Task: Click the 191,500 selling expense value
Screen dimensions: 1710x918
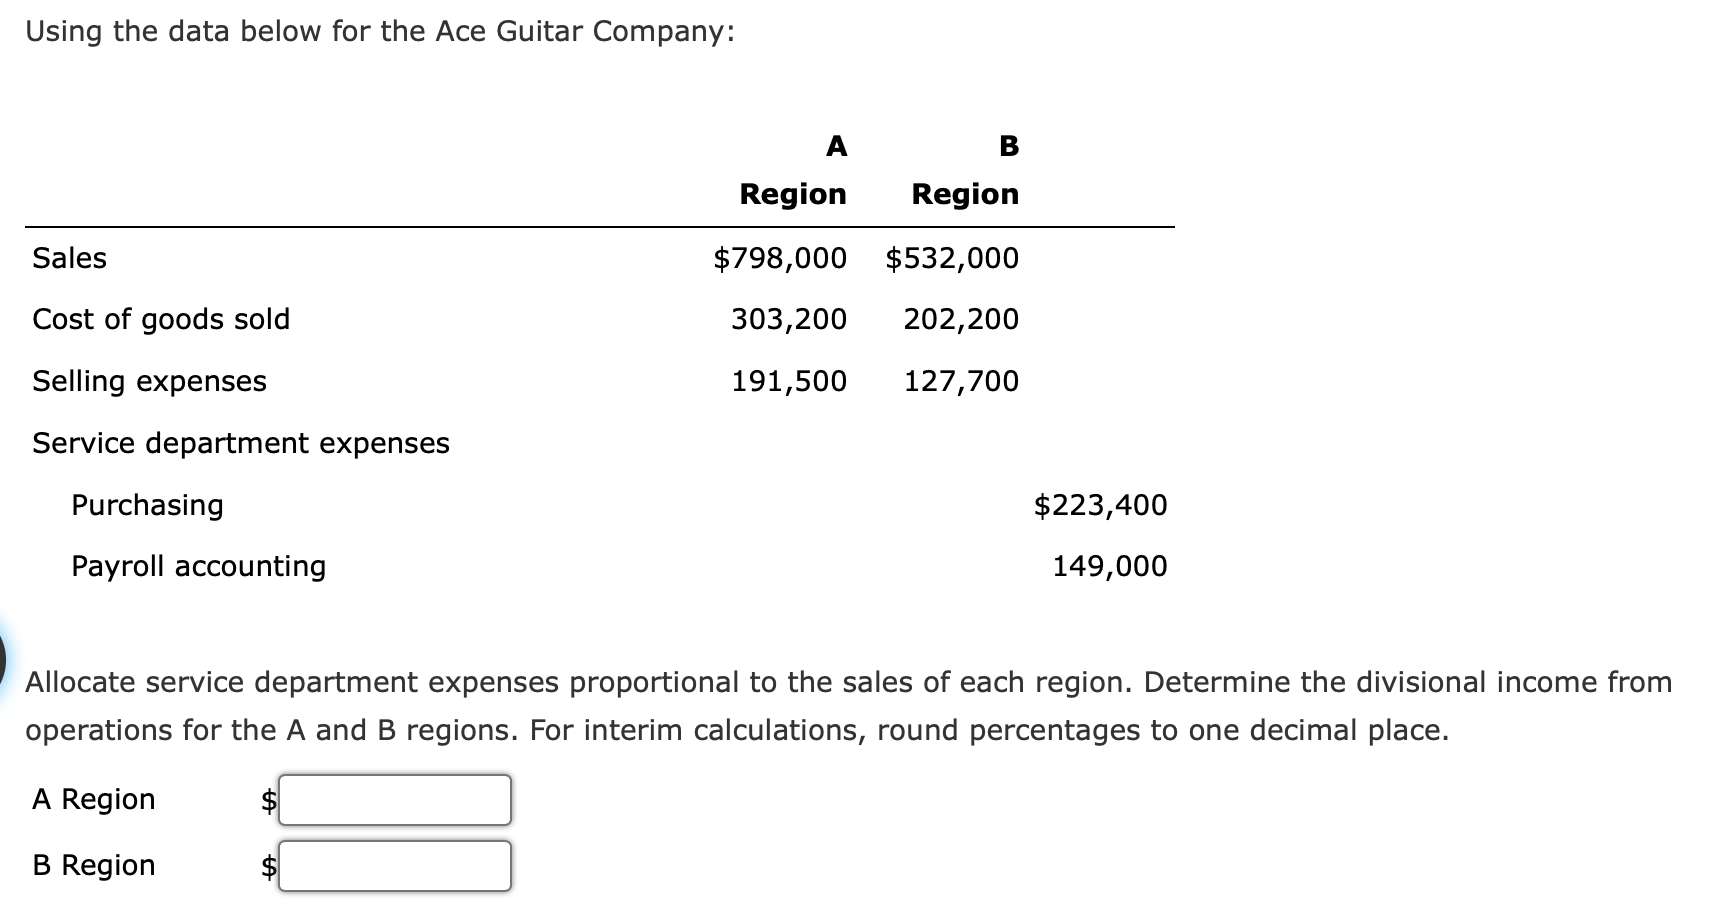Action: (789, 381)
